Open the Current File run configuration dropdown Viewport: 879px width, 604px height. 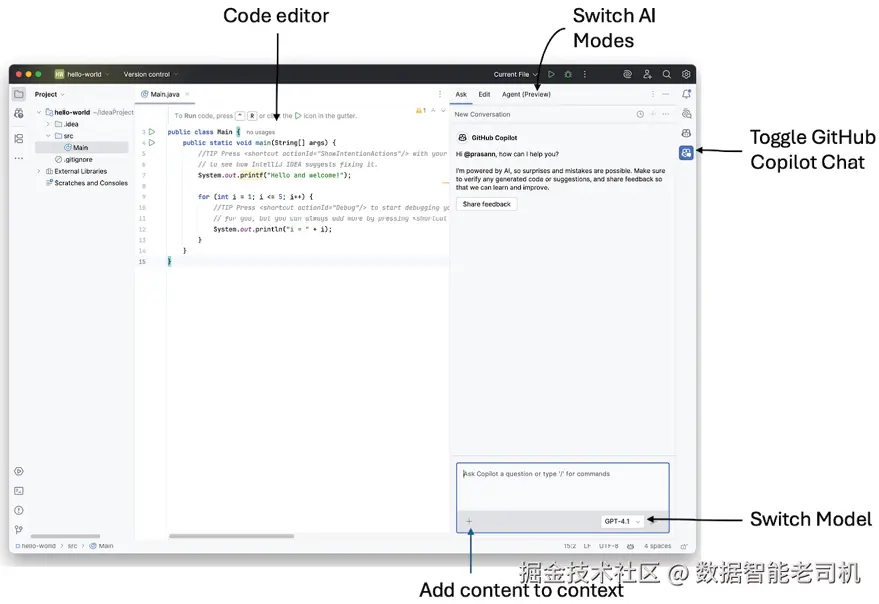coord(515,74)
